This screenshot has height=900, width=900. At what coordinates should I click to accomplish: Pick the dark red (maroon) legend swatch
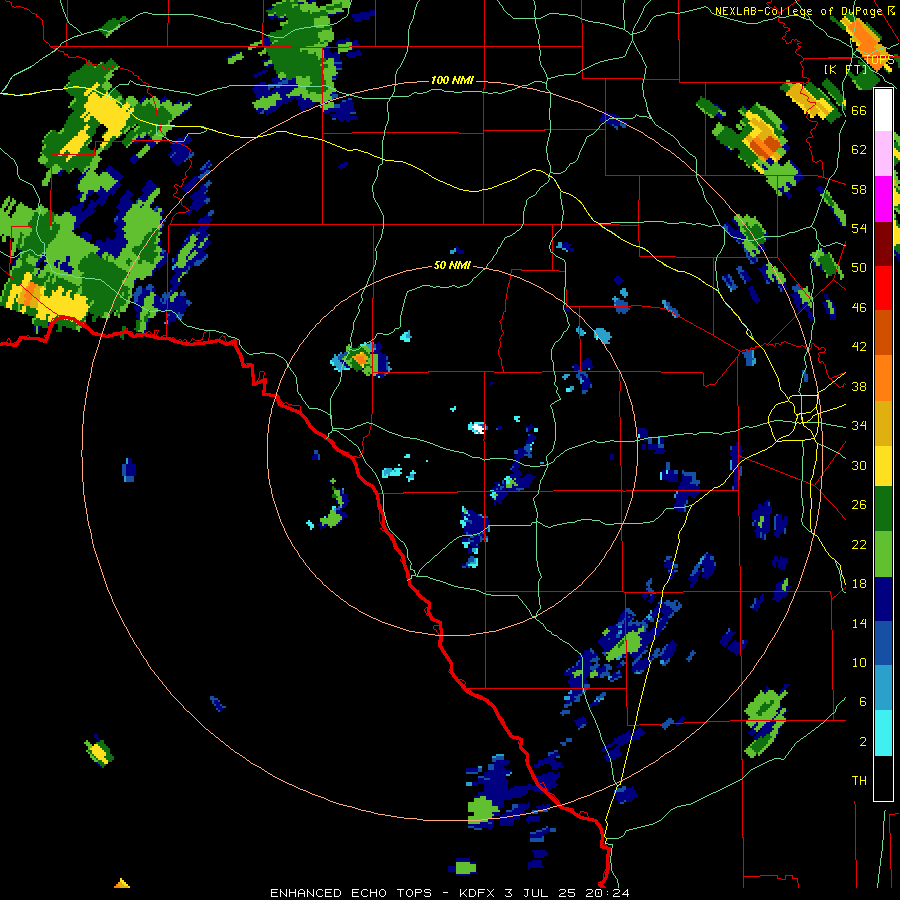[x=883, y=244]
